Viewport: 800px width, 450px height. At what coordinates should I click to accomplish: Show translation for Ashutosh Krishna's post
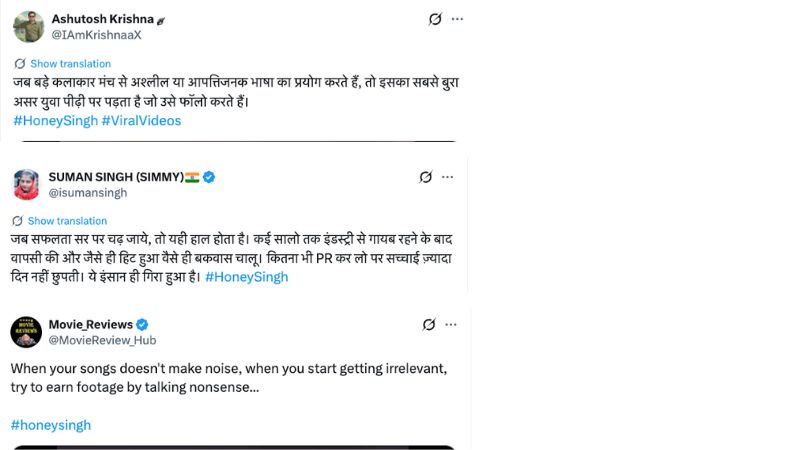(x=69, y=64)
